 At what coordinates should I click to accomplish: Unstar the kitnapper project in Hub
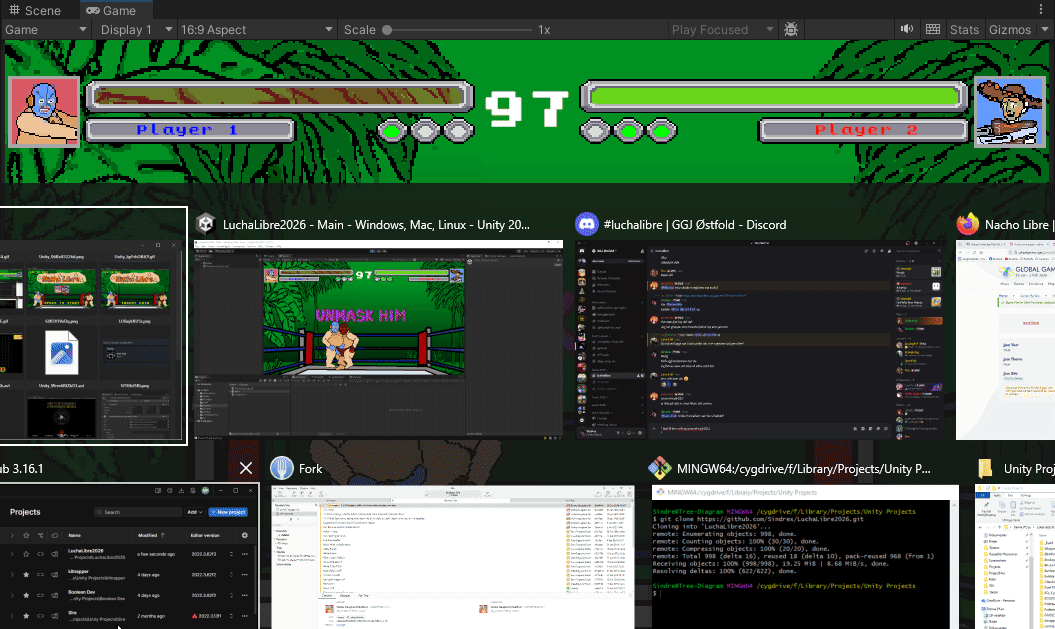click(26, 575)
